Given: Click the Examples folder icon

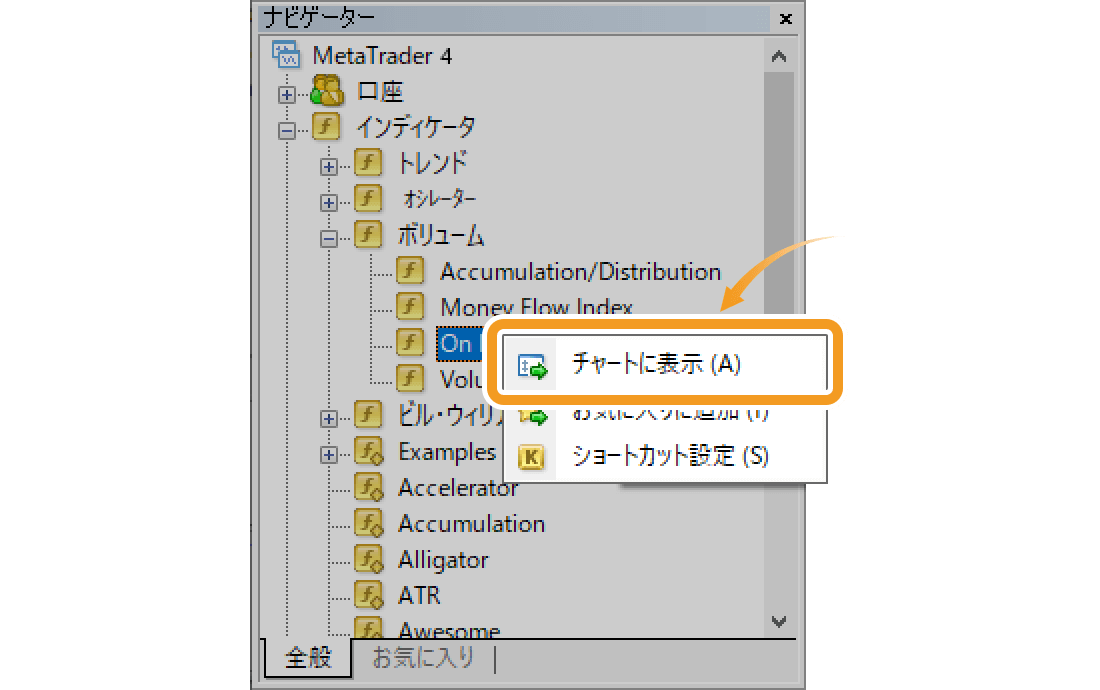Looking at the screenshot, I should (369, 452).
